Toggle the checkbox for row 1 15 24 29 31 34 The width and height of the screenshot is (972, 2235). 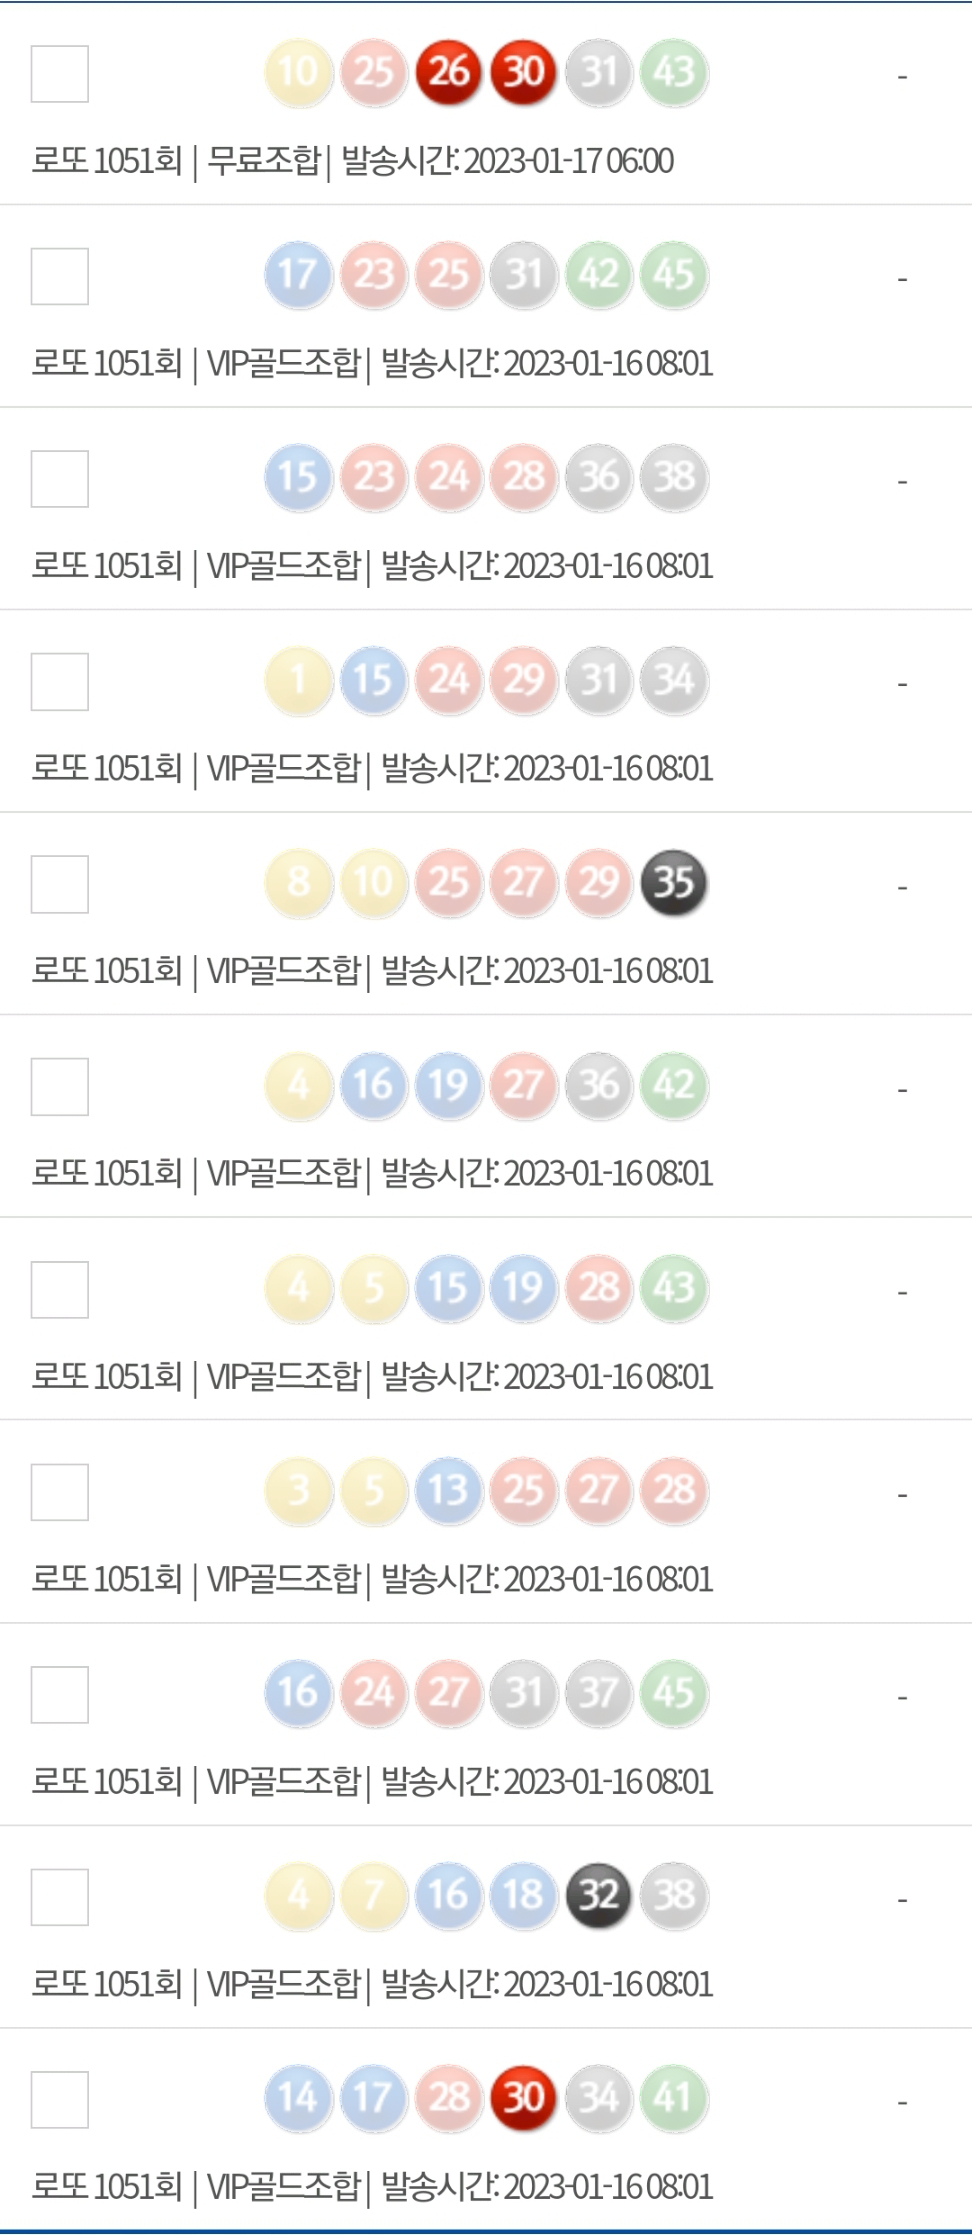tap(60, 682)
